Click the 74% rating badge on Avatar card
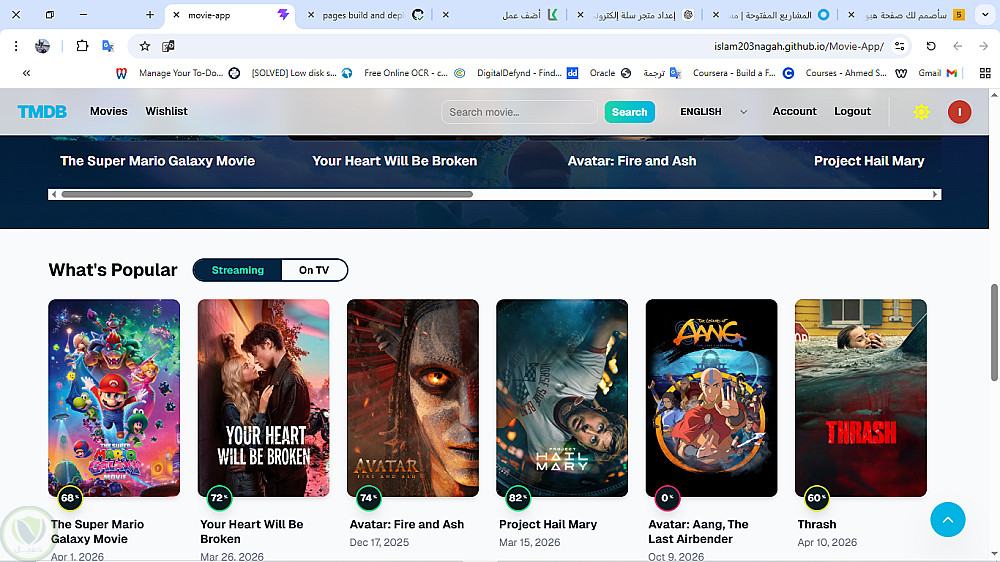Screen dimensions: 1000x562 click(x=369, y=498)
